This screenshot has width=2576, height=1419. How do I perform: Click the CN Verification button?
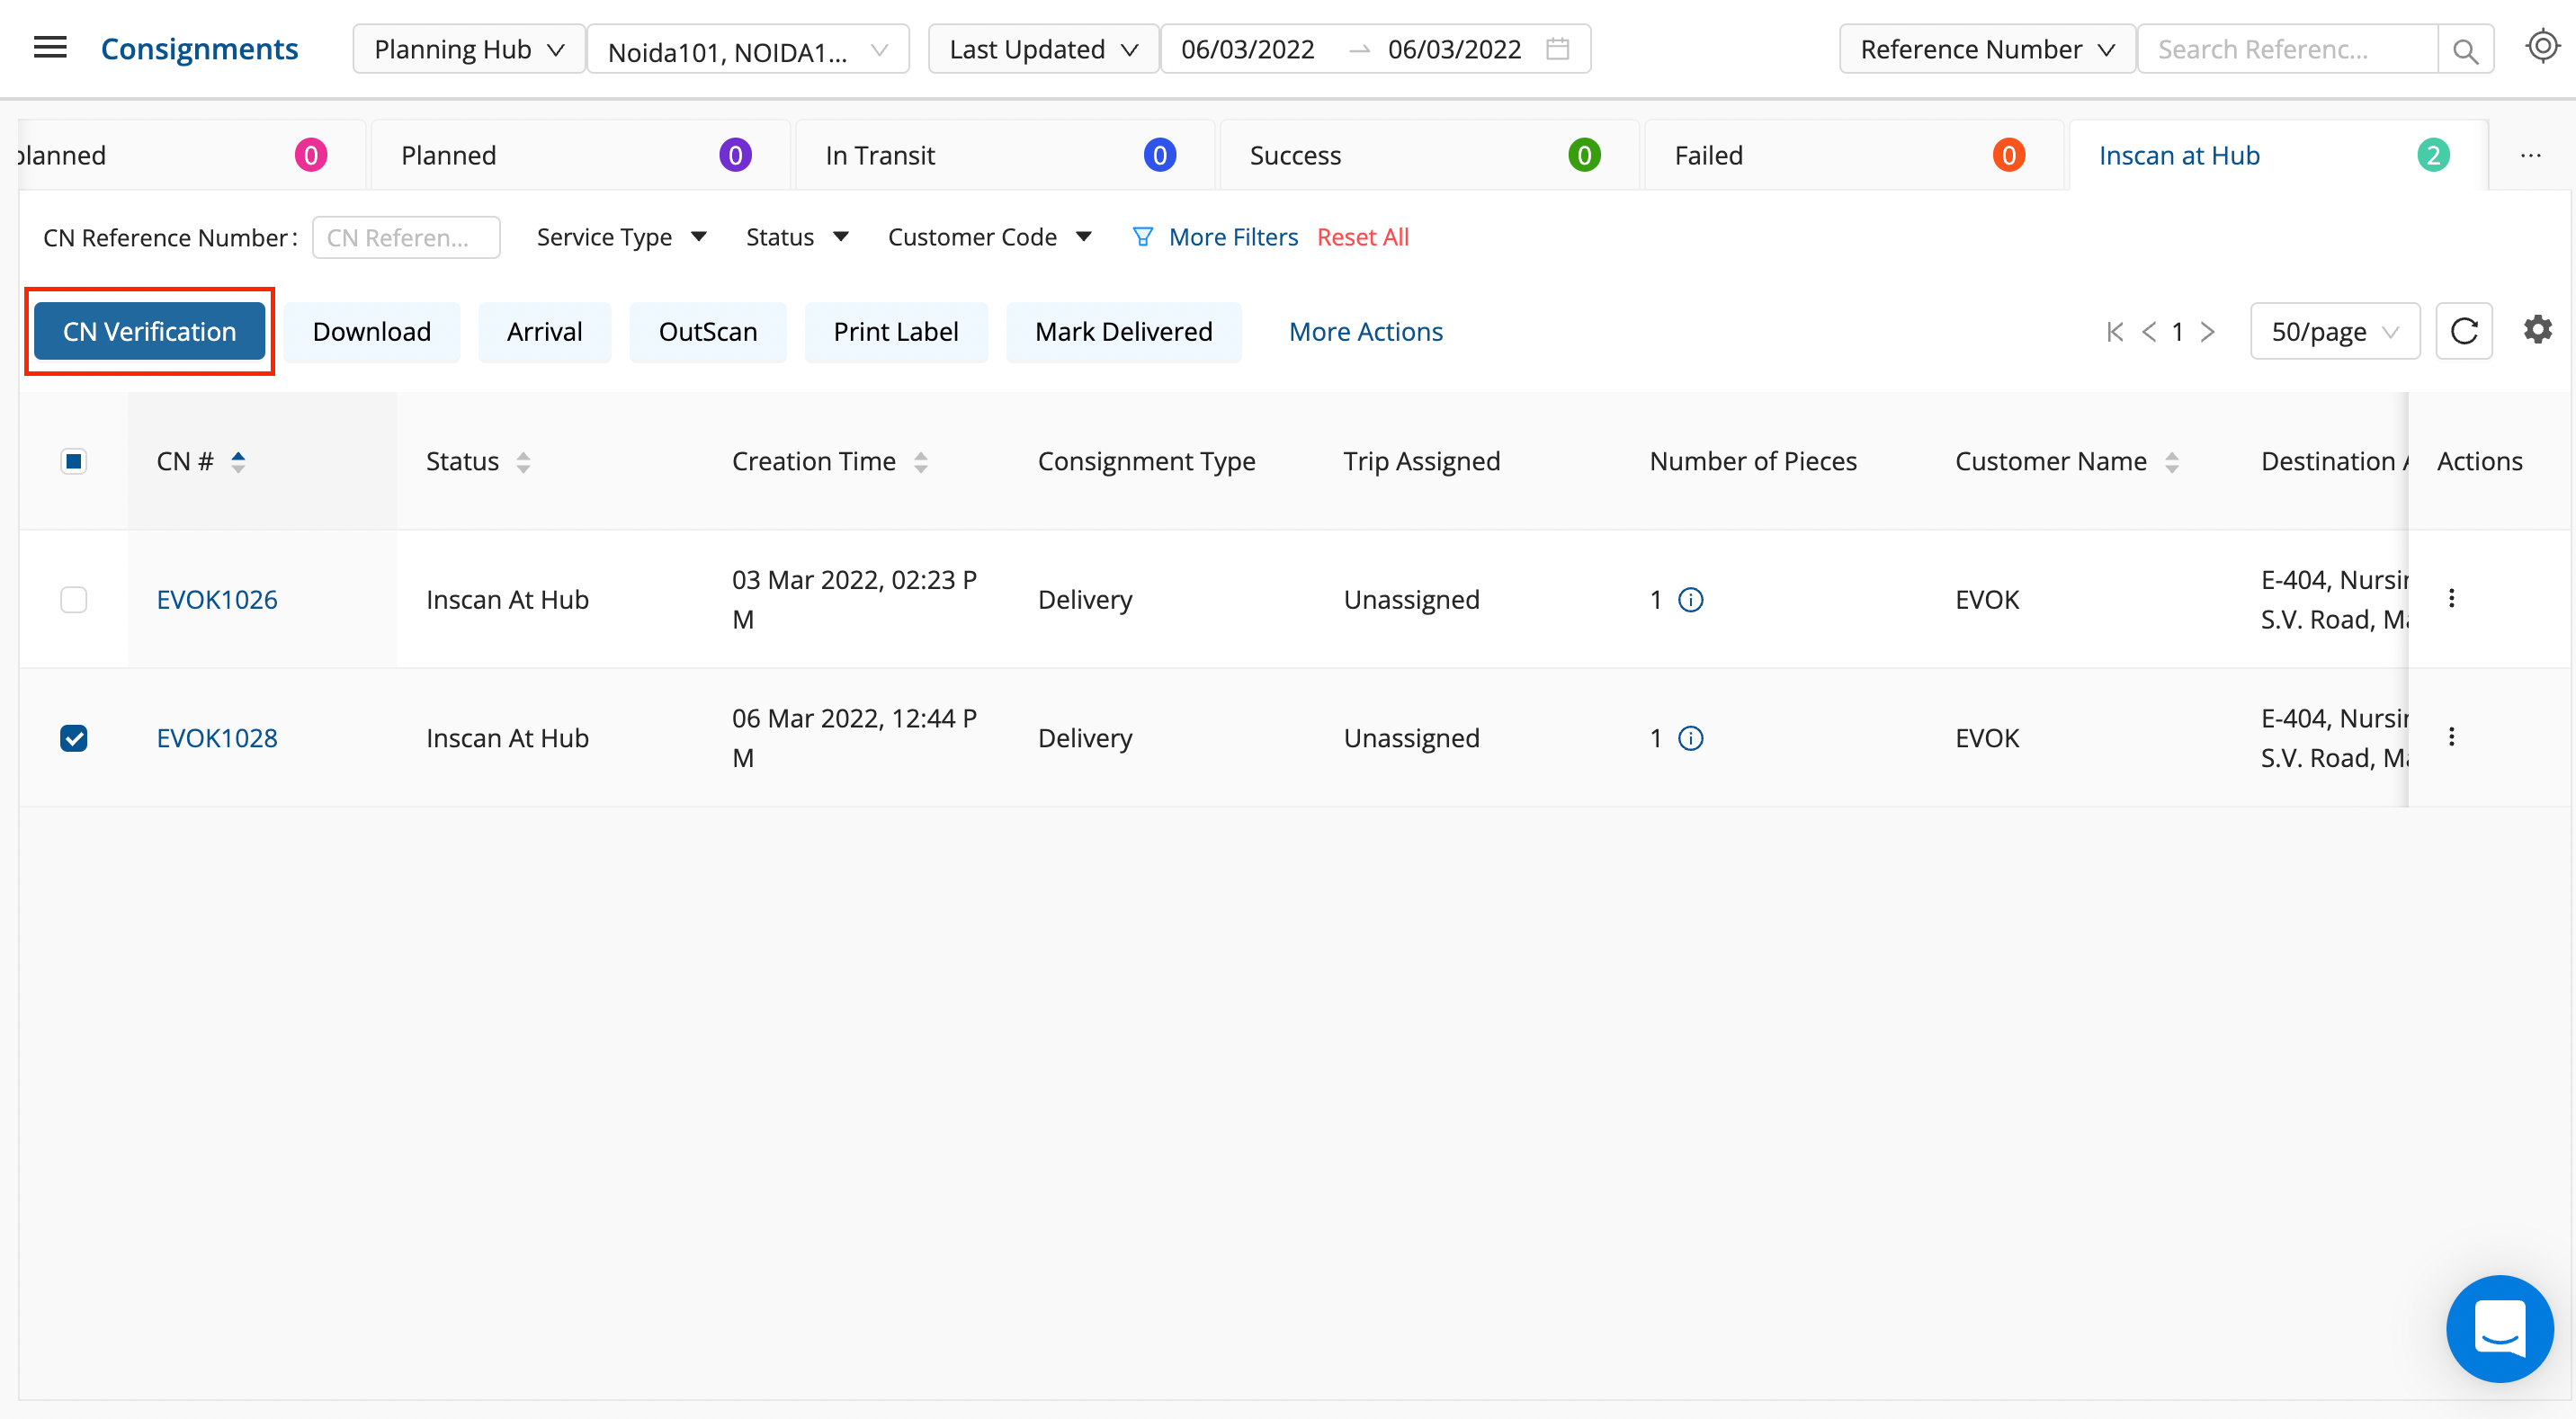[149, 331]
